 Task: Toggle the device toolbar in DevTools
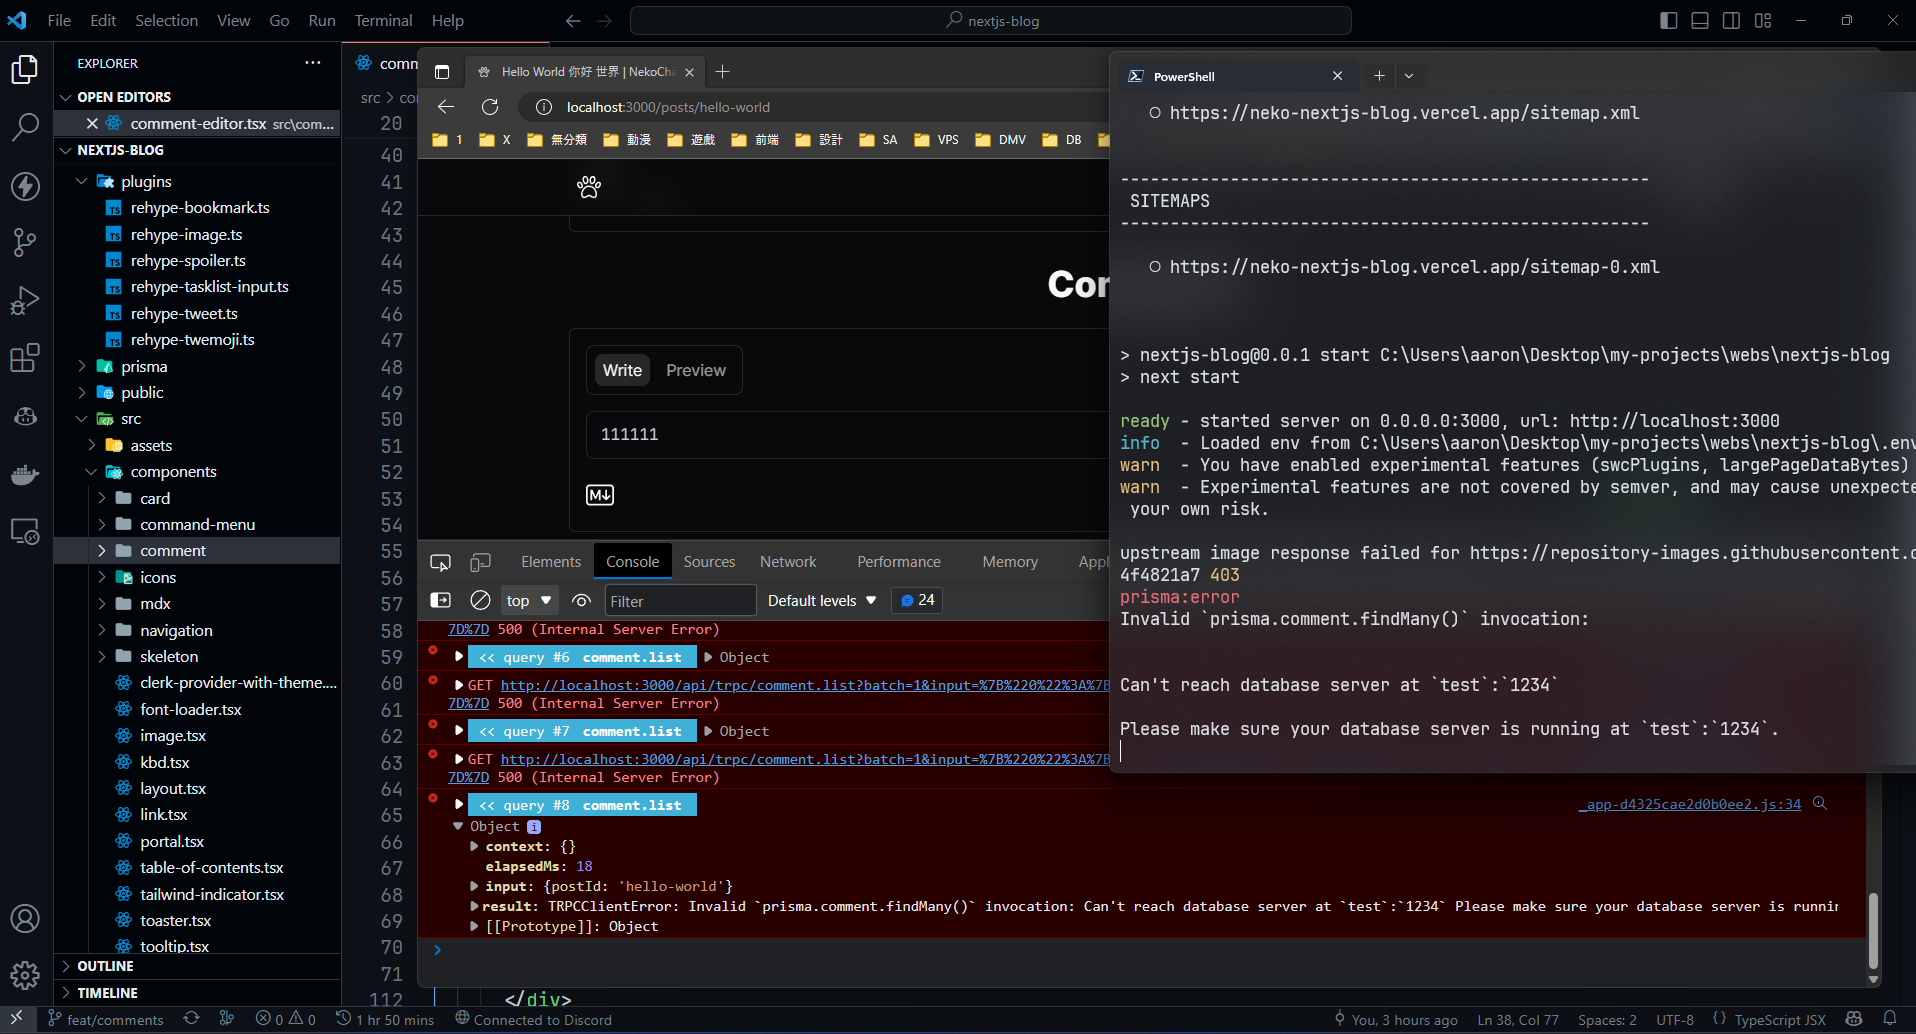(481, 562)
